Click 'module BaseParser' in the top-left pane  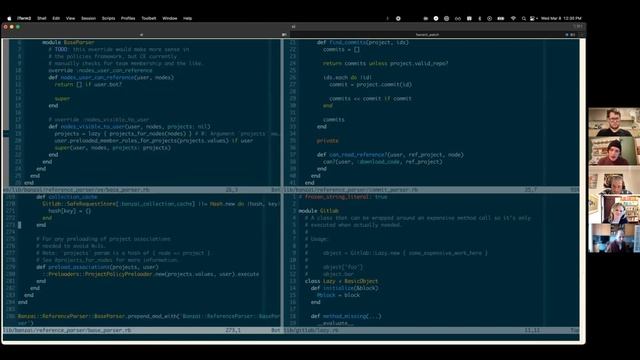[68, 42]
